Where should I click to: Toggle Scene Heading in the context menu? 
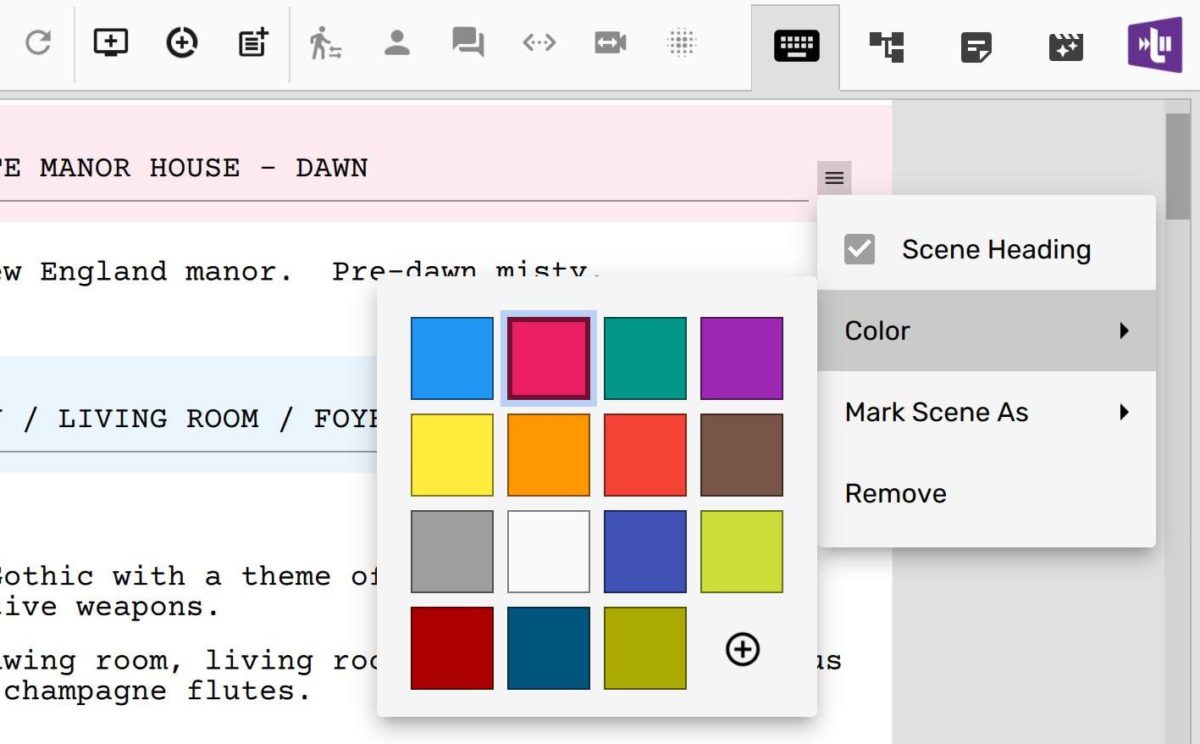point(996,249)
